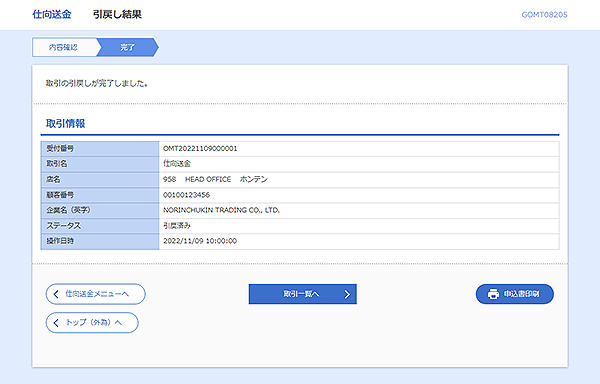Click the 仕向送金 header title
600x384 pixels.
pos(52,15)
